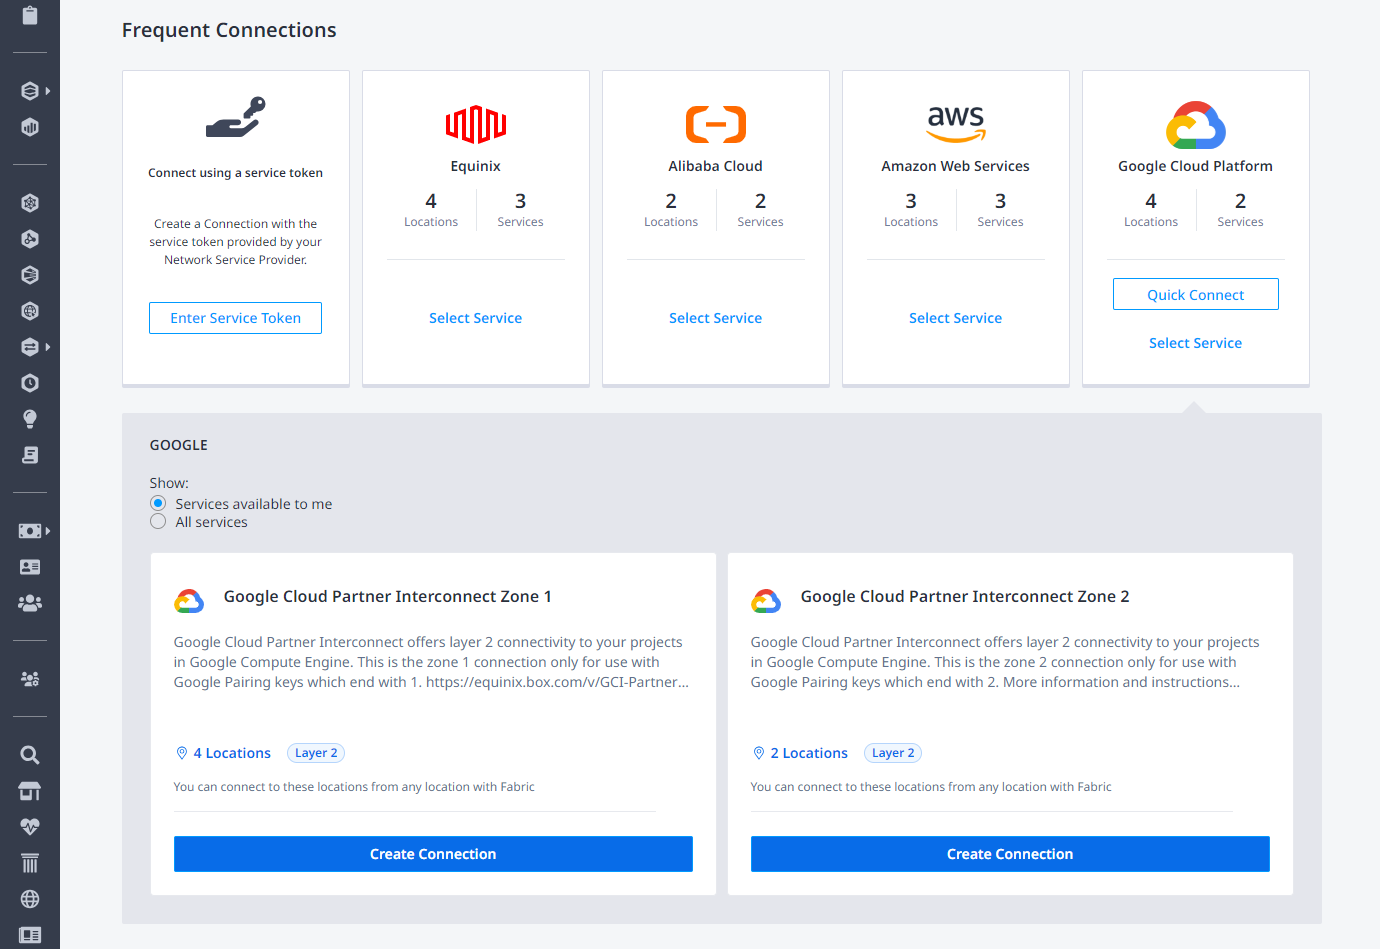The image size is (1380, 949).
Task: Expand money bill sidebar submenu arrow
Action: click(47, 531)
